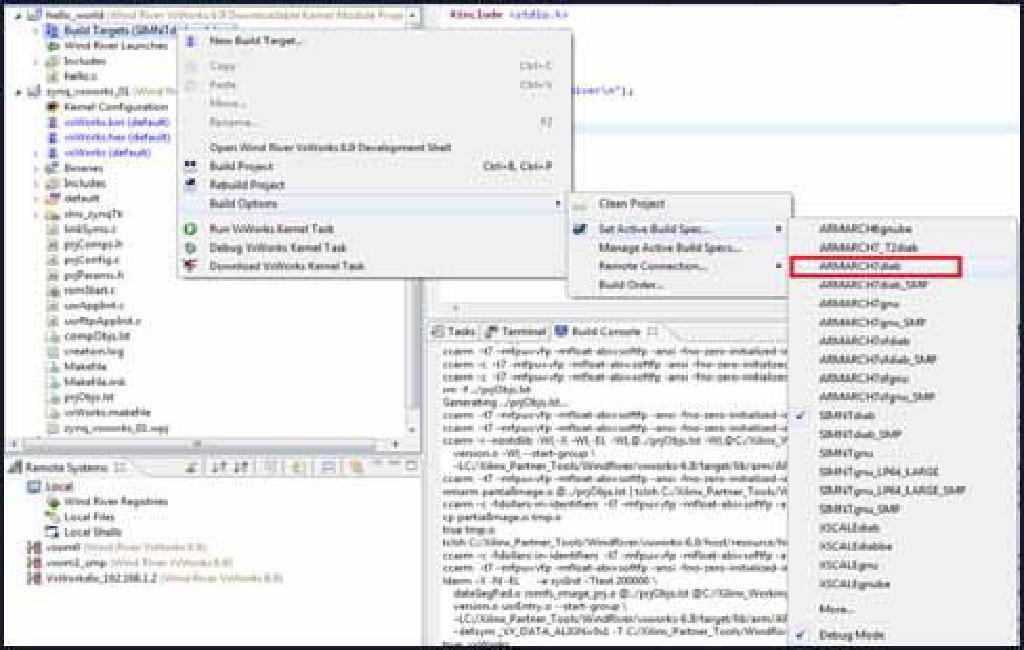
Task: Click the Build Project hammer icon
Action: [x=189, y=166]
